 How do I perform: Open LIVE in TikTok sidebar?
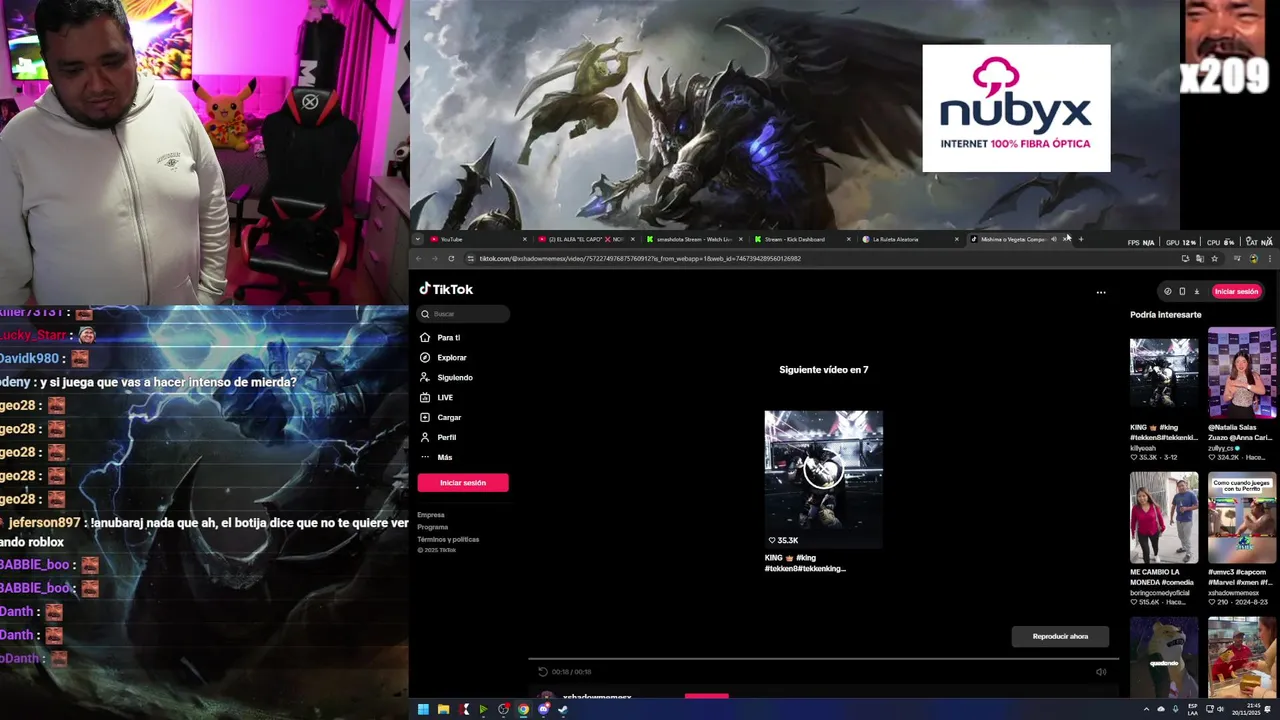tap(437, 398)
